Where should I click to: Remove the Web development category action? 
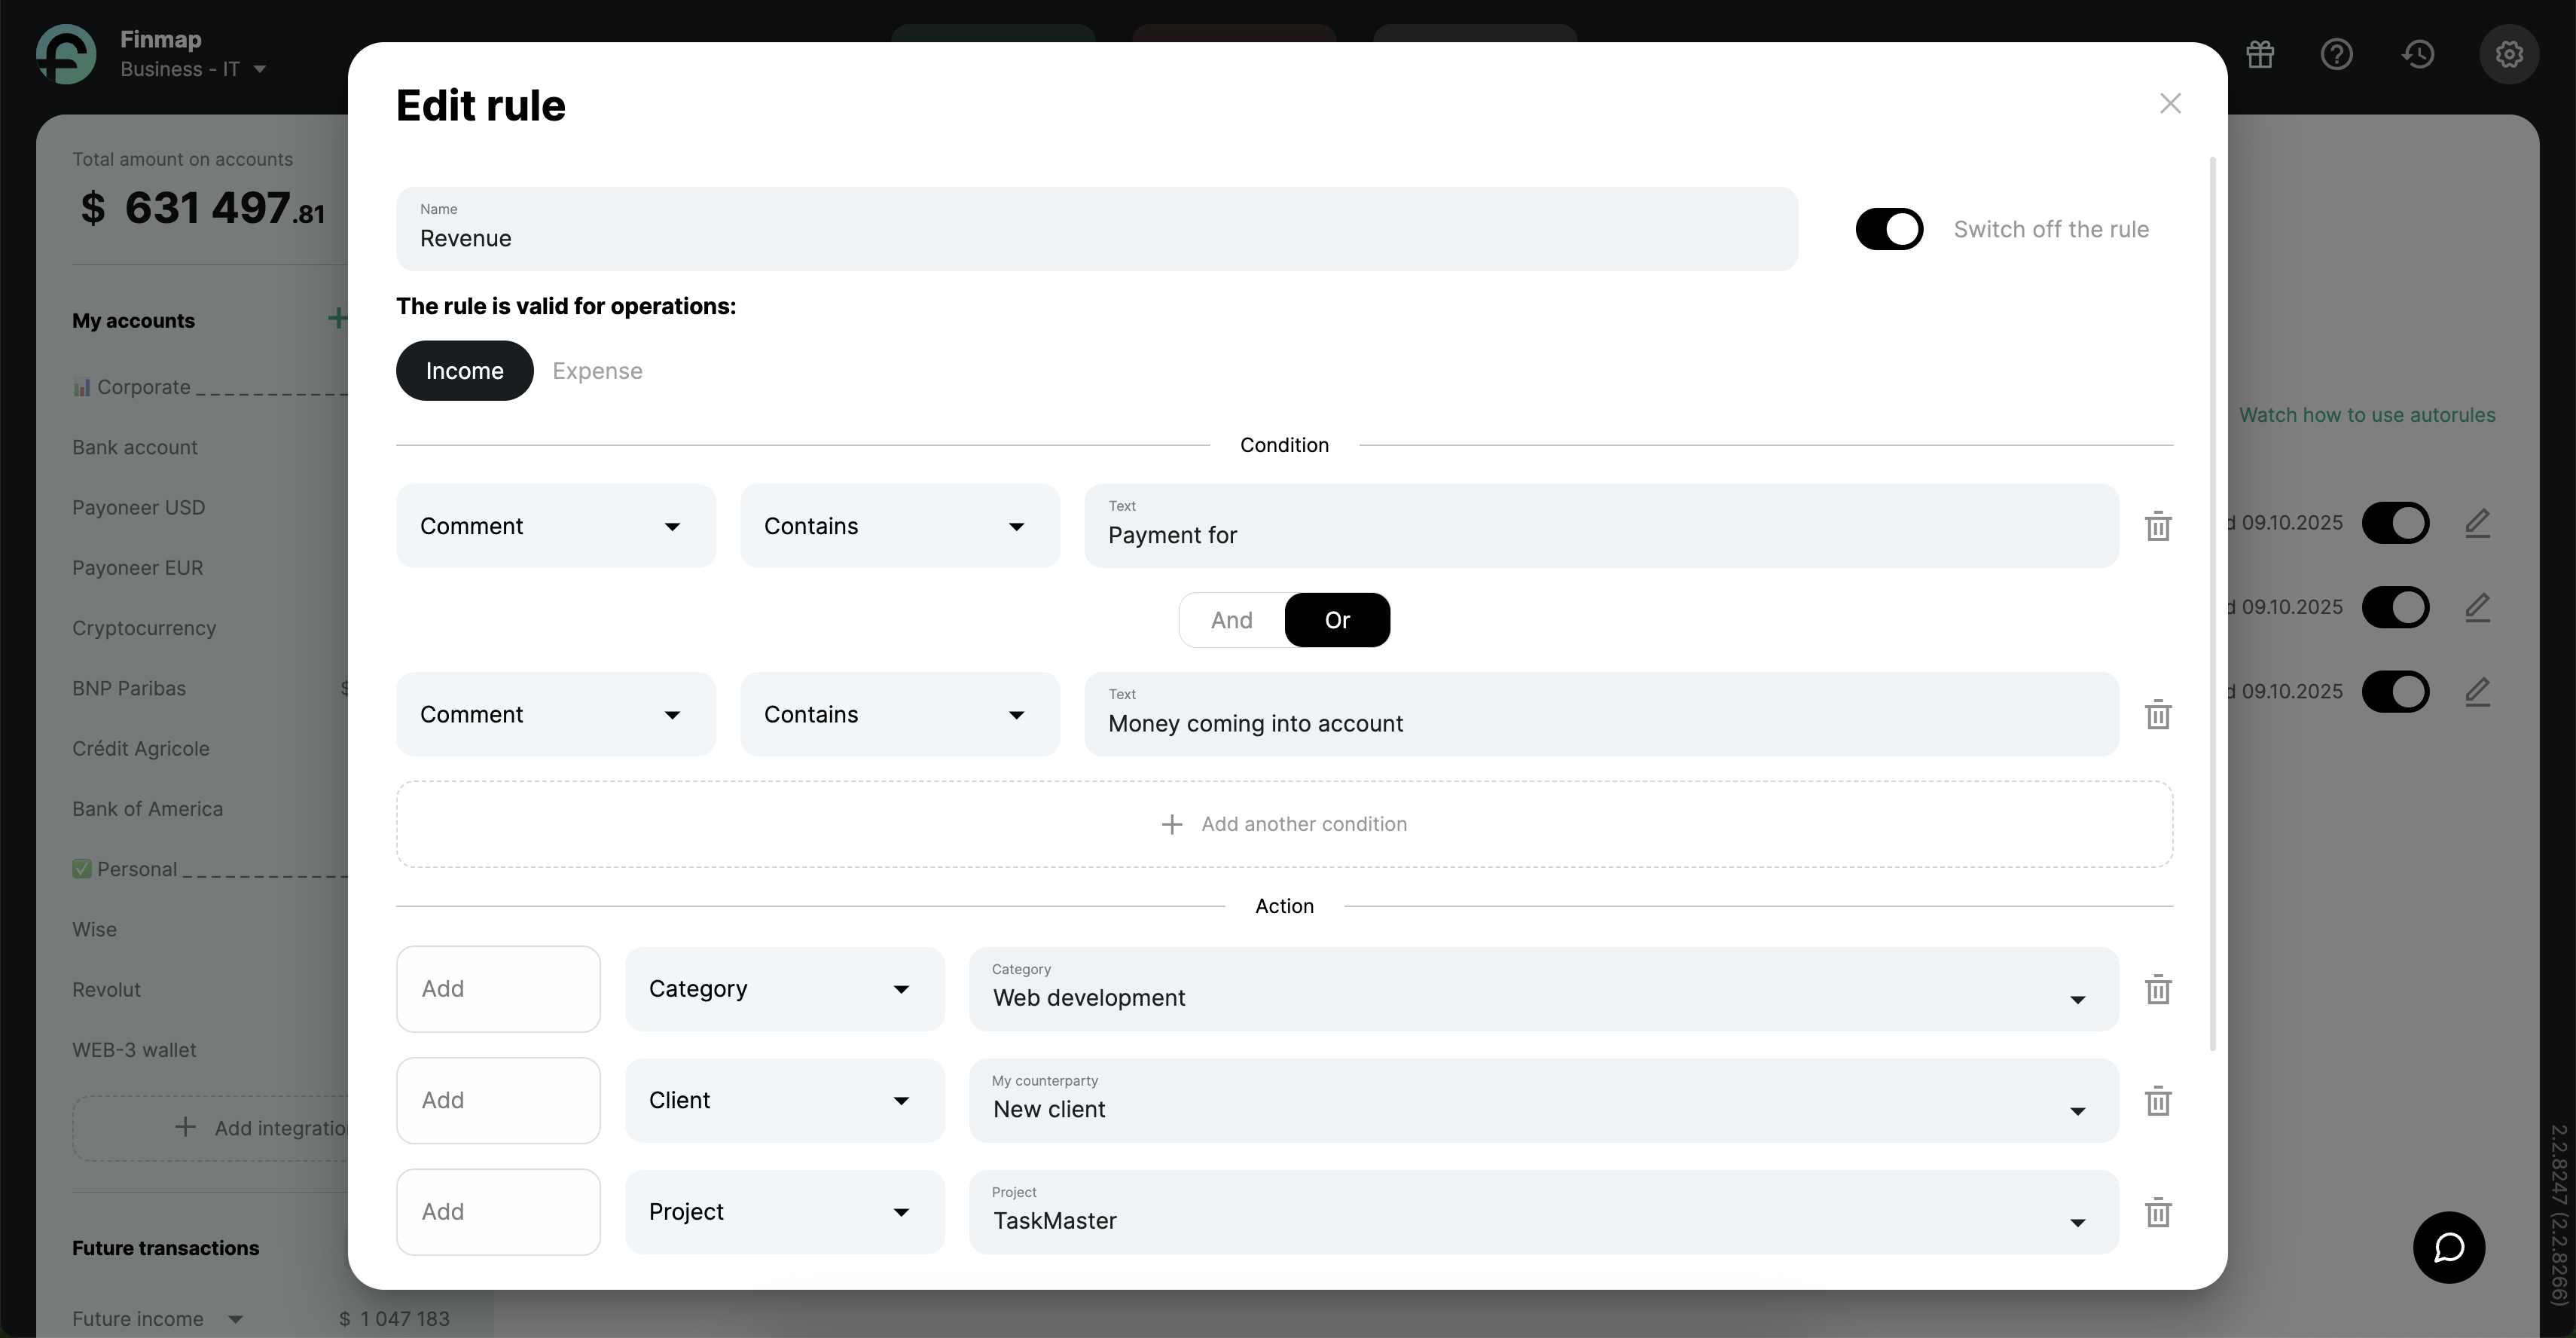pyautogui.click(x=2158, y=989)
